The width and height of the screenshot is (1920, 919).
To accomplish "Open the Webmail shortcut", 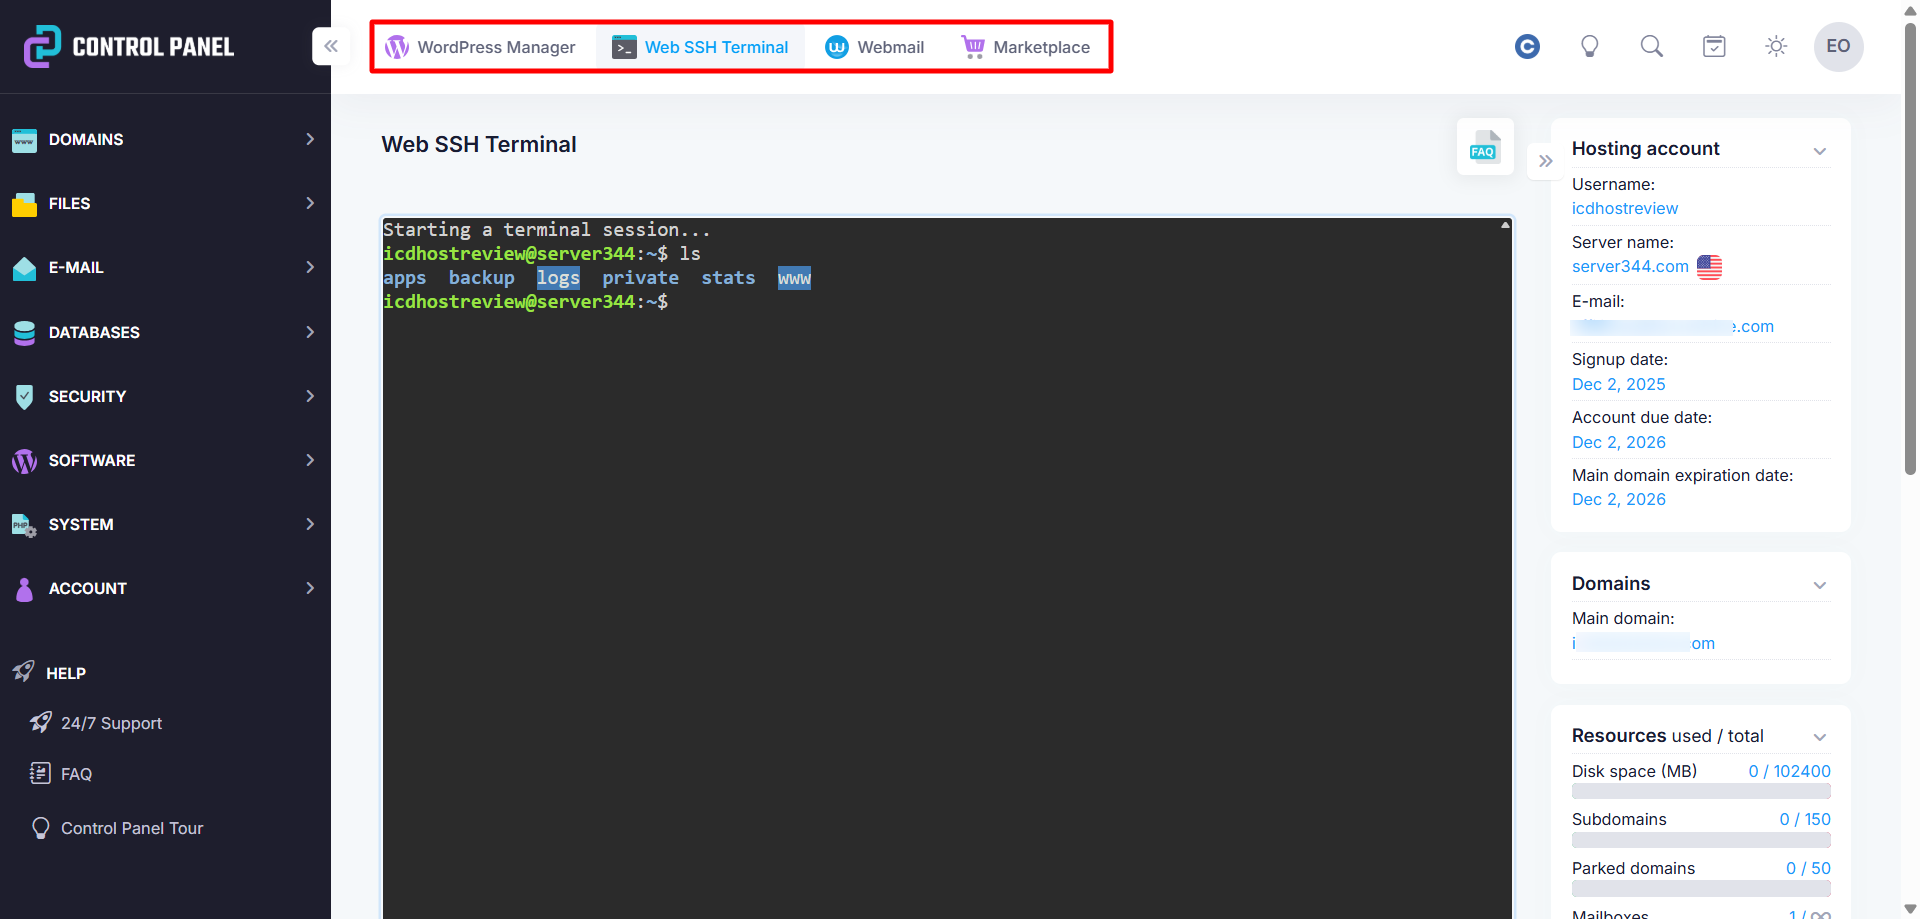I will tap(875, 47).
